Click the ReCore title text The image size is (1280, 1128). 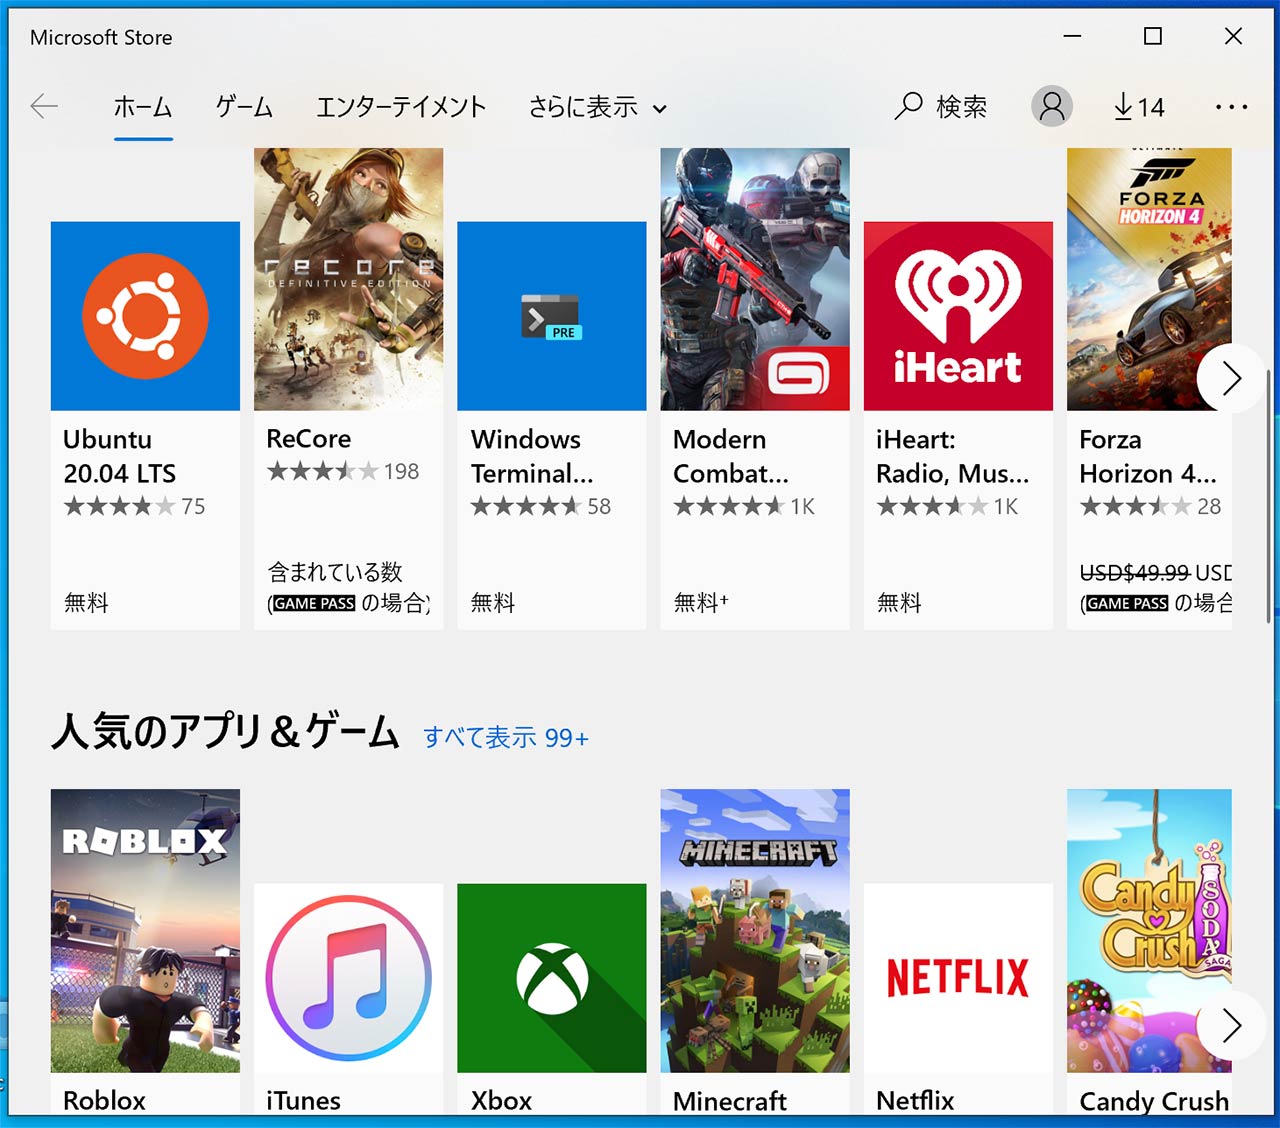tap(308, 438)
